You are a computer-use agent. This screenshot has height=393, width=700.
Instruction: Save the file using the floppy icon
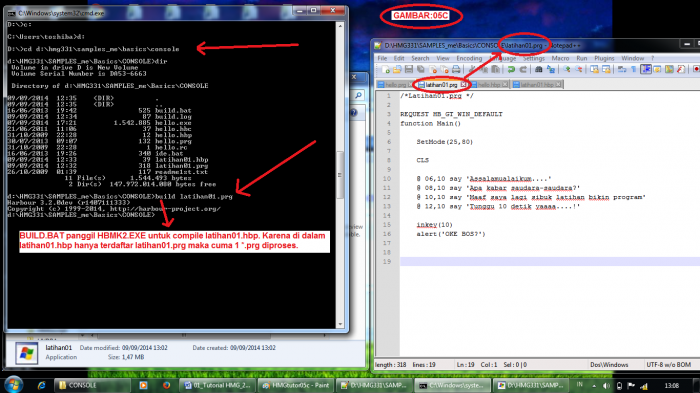click(409, 69)
